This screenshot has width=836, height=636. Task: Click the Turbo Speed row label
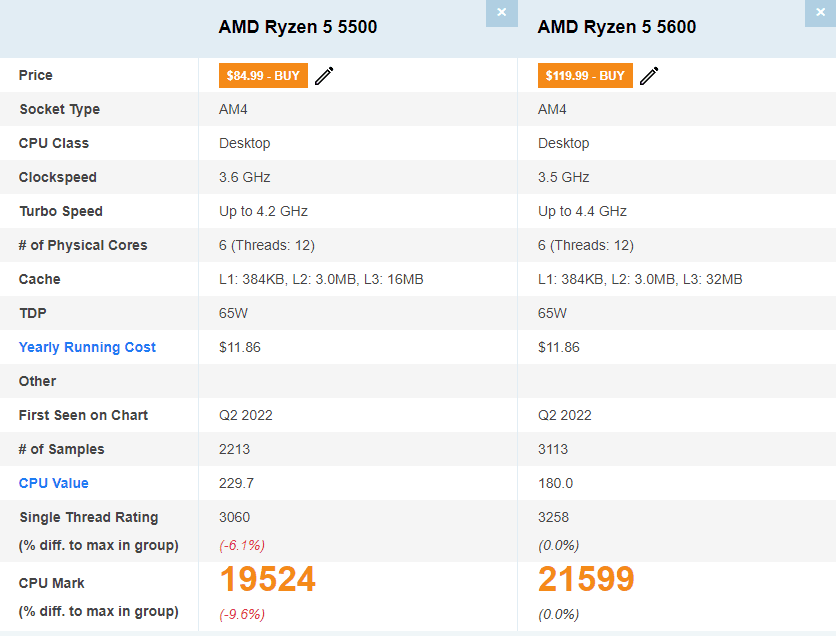coord(61,211)
